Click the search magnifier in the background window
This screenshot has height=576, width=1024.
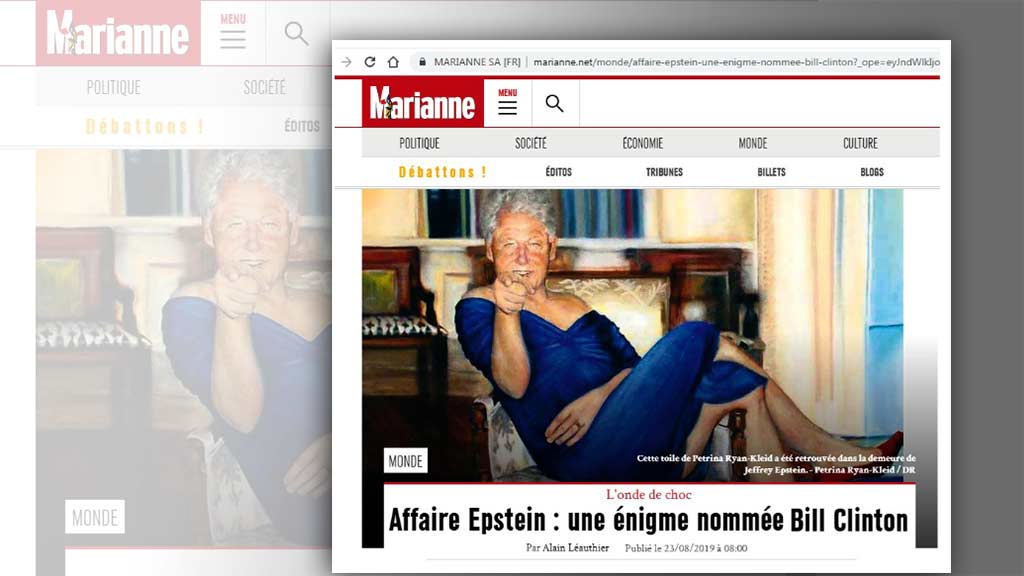point(296,33)
